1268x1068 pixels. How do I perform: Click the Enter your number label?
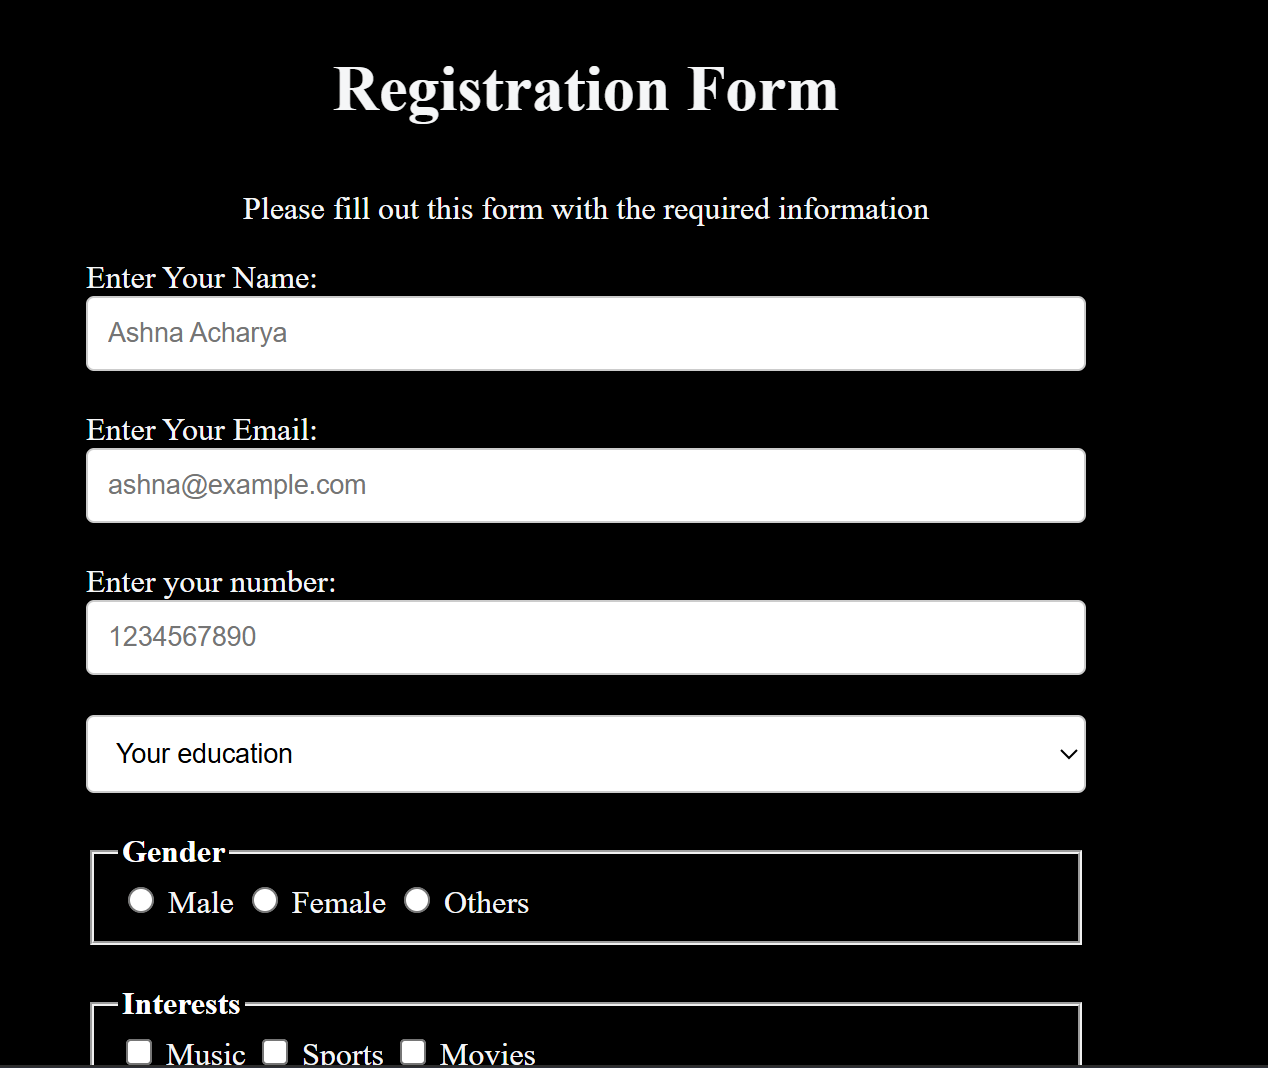[211, 582]
